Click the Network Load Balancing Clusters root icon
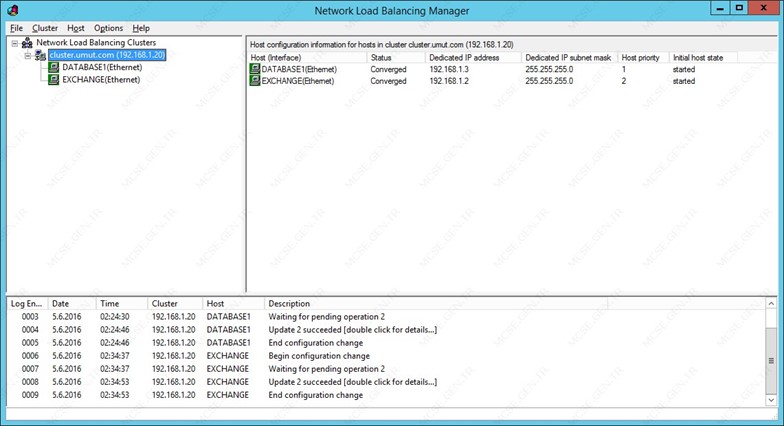784x426 pixels. [x=27, y=43]
